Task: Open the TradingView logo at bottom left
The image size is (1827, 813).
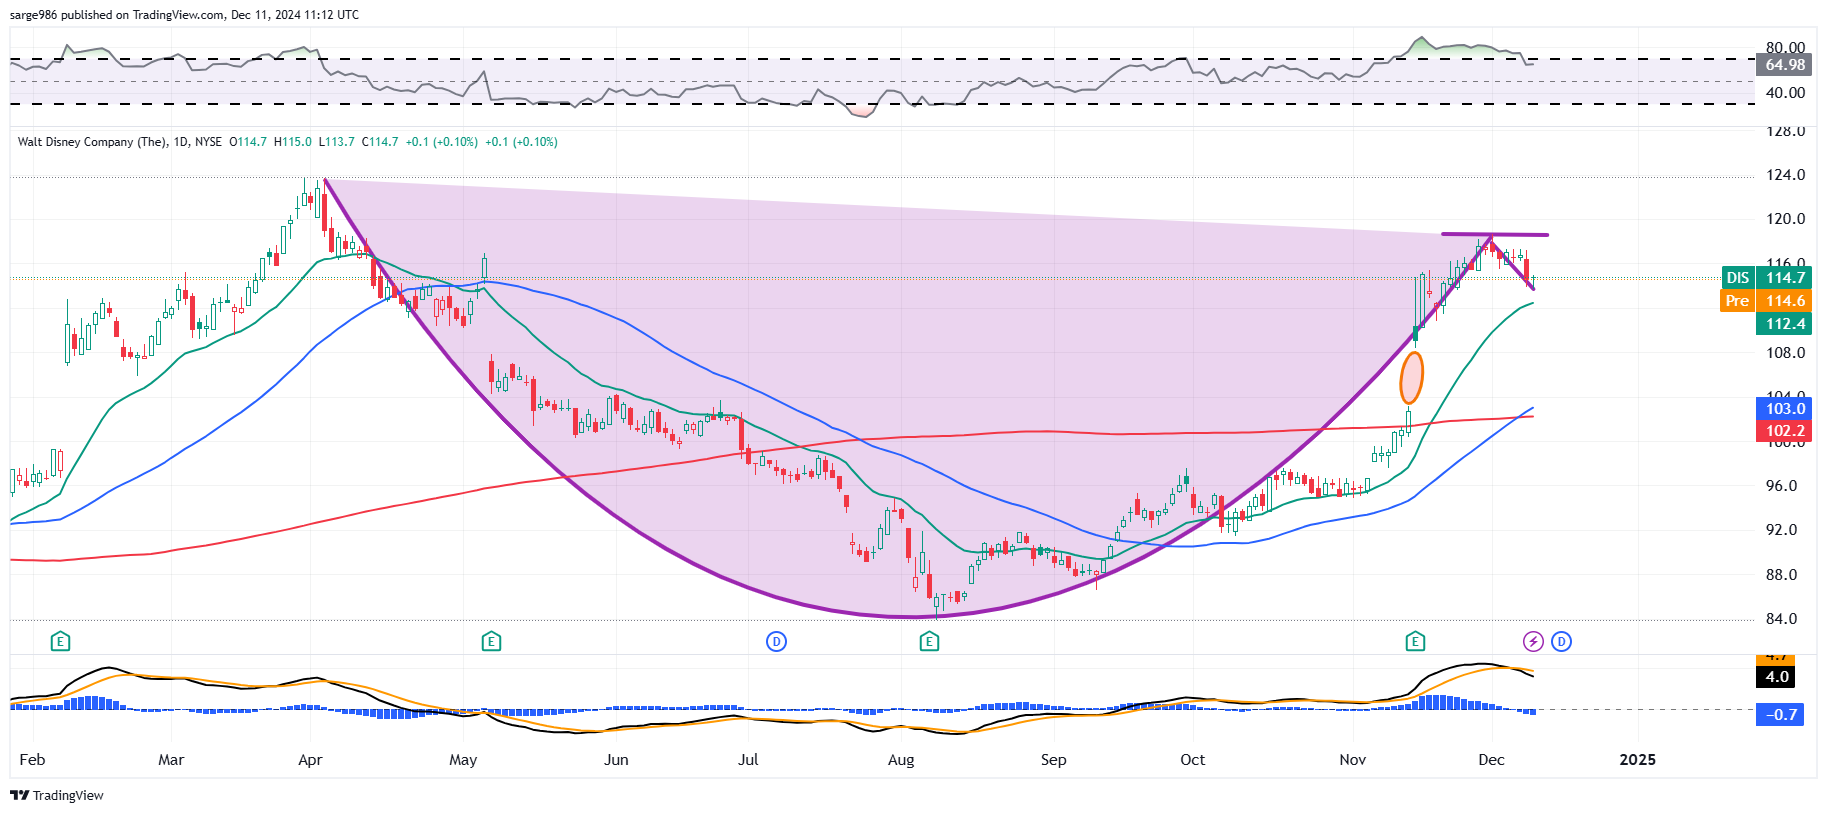Action: [57, 795]
